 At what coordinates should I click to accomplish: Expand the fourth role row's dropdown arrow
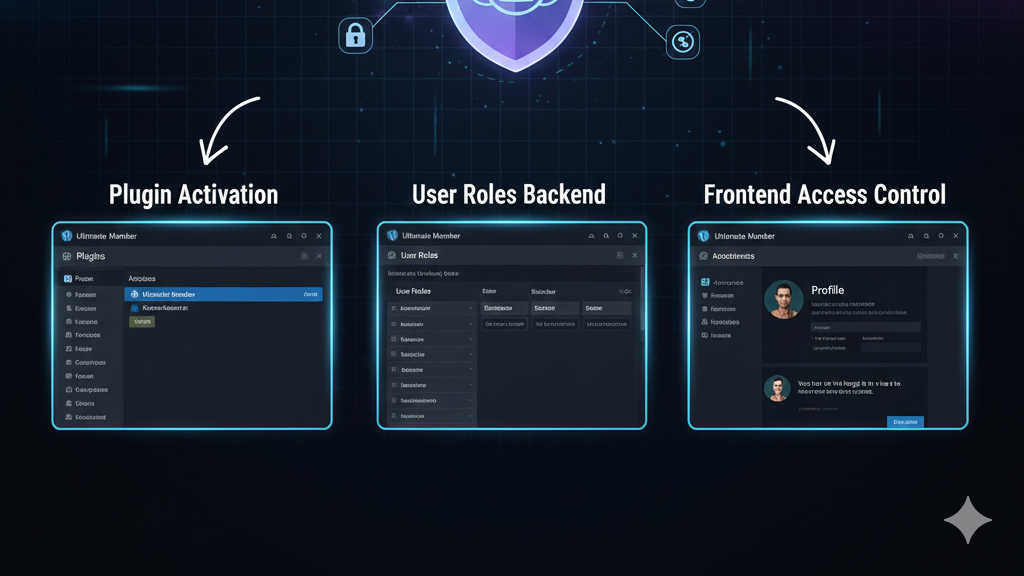[x=470, y=354]
